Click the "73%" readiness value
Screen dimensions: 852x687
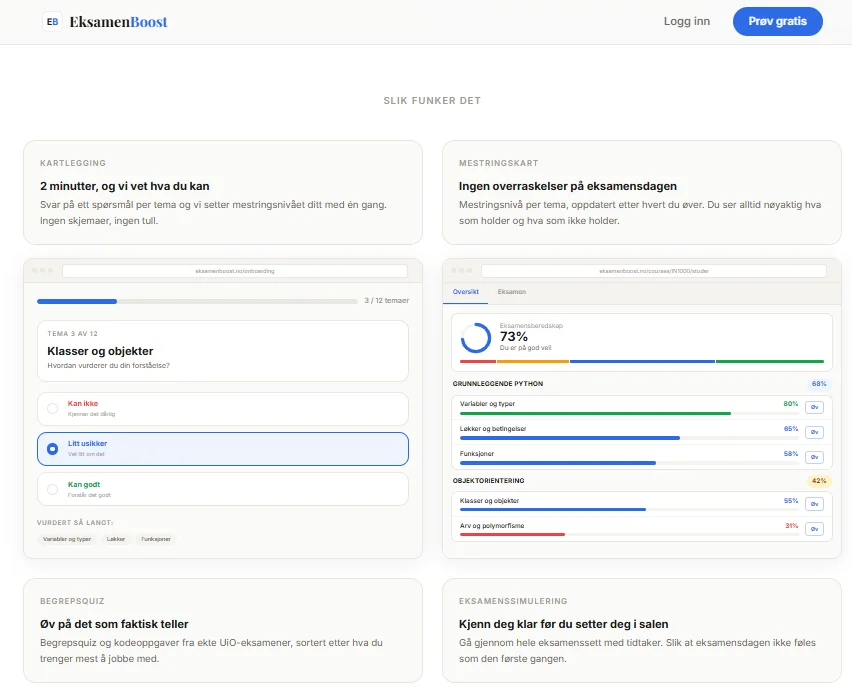(513, 336)
